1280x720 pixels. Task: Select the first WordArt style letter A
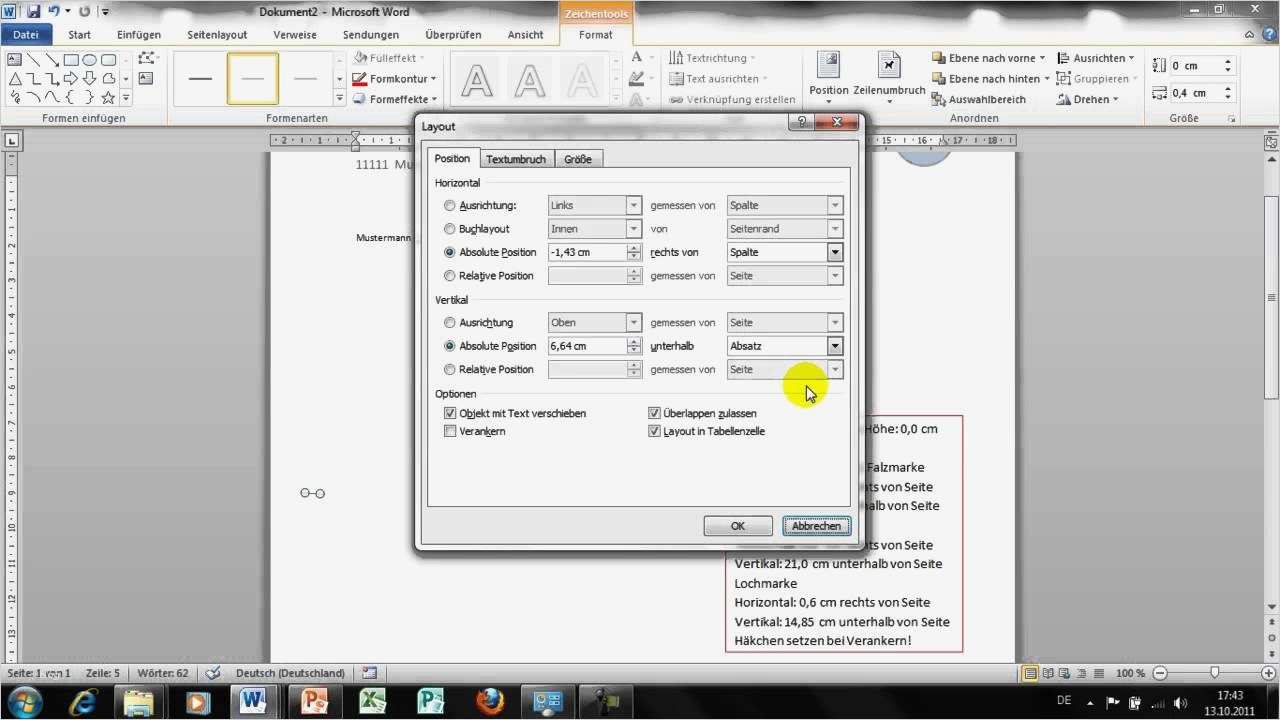(x=477, y=80)
